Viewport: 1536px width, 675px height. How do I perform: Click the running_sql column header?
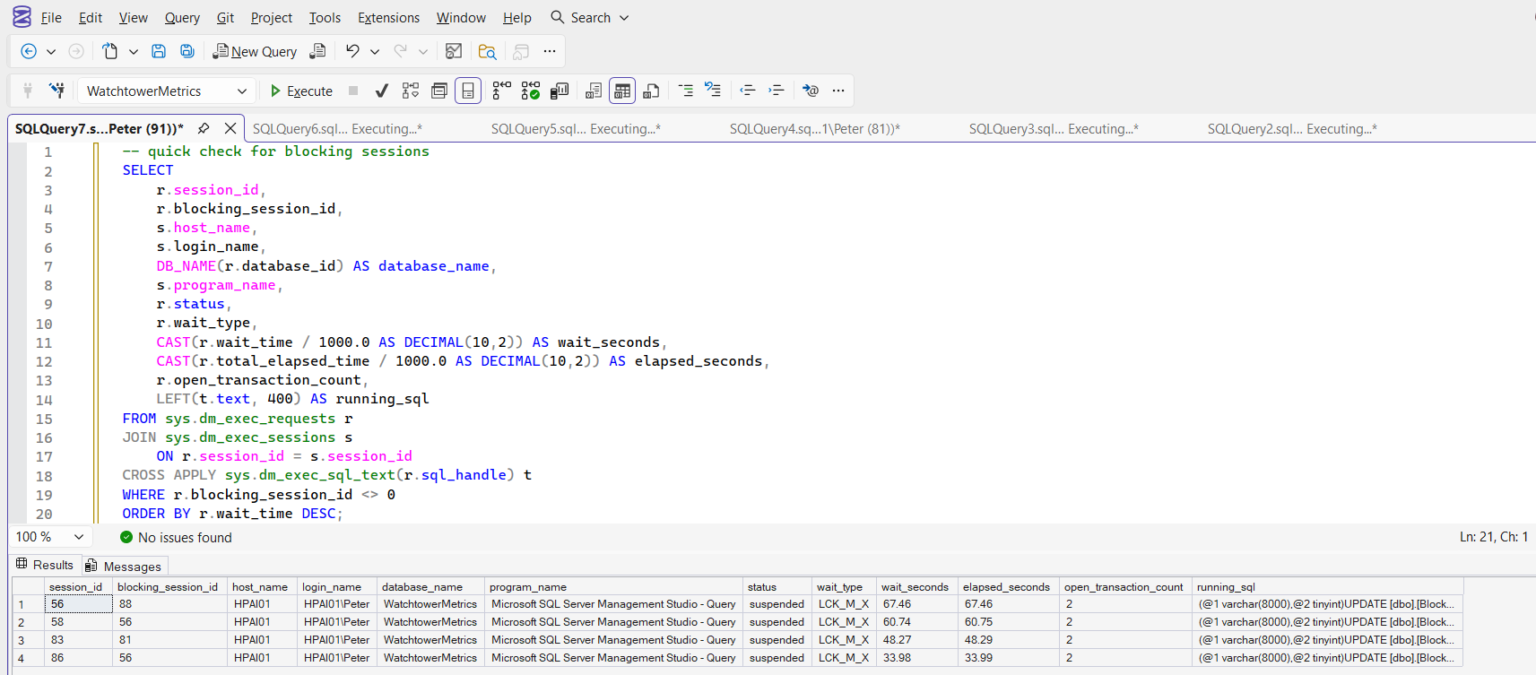point(1328,587)
